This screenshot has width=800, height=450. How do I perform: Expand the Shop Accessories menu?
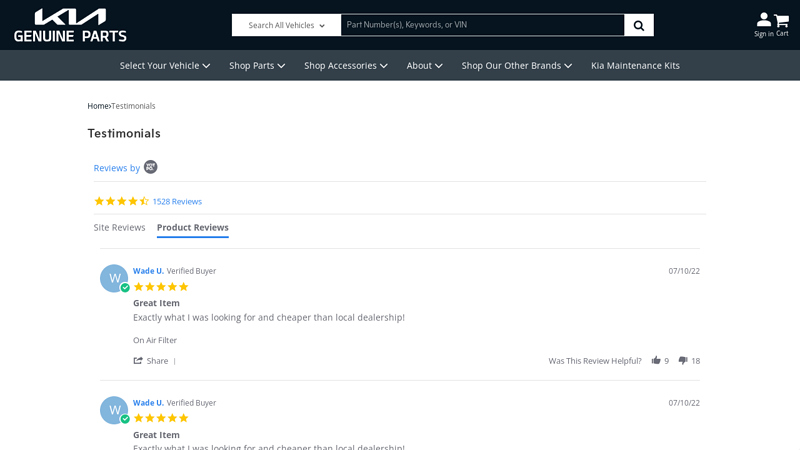[346, 65]
